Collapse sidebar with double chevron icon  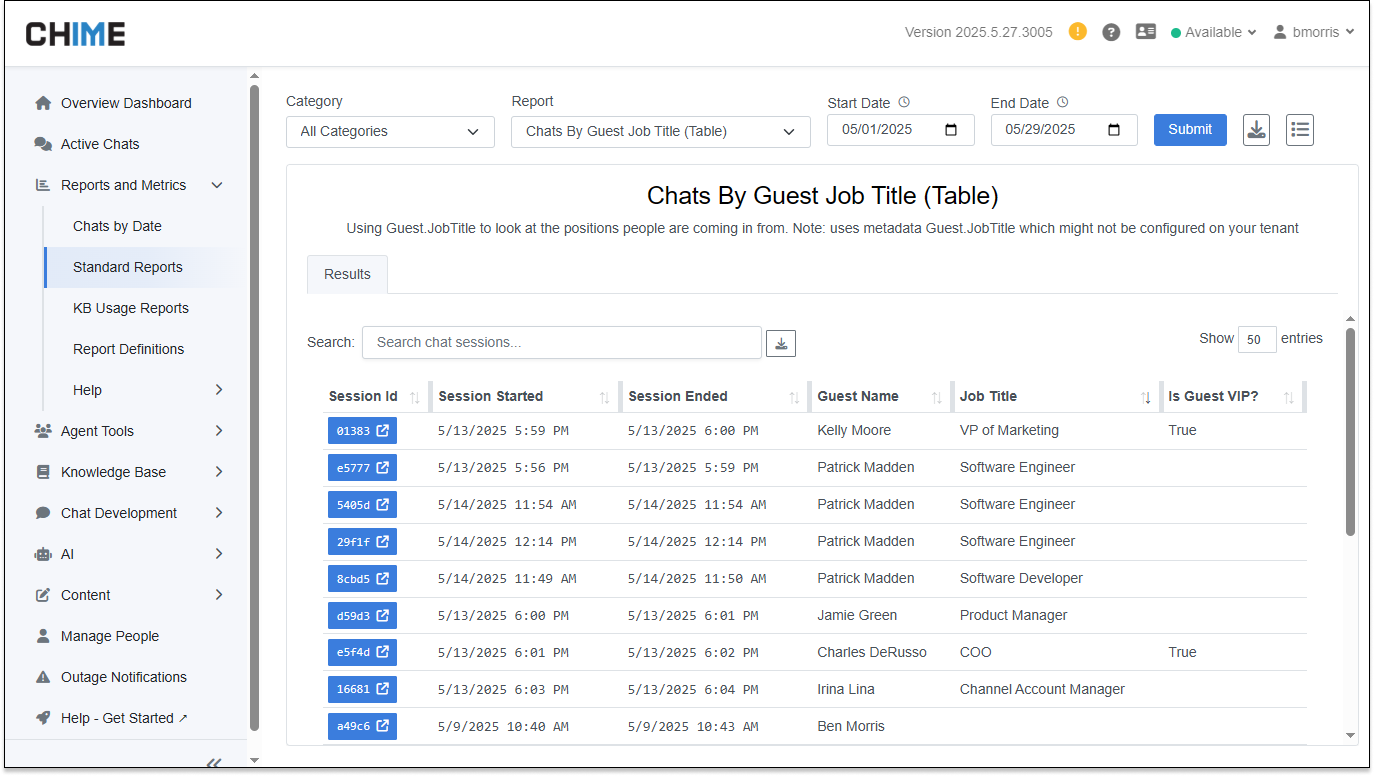click(213, 763)
